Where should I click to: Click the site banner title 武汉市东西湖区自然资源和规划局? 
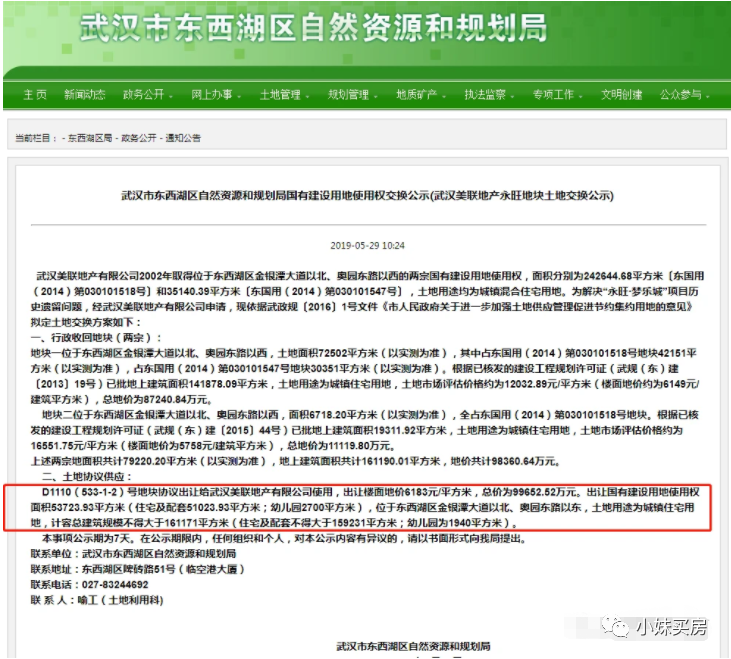click(x=313, y=28)
